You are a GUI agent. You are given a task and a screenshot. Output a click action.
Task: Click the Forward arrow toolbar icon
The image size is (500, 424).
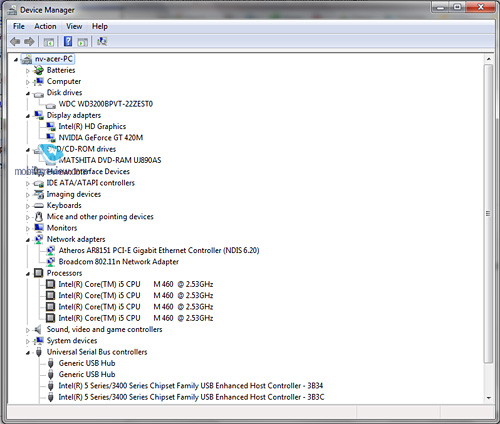(29, 42)
